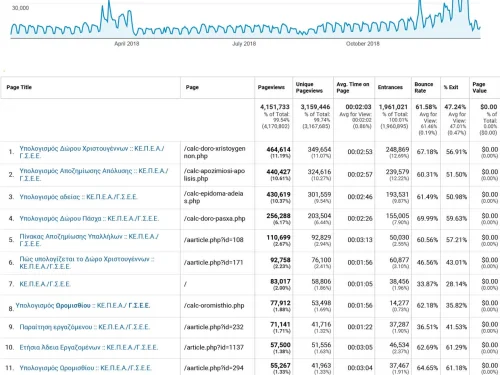This screenshot has width=500, height=375.
Task: Open the Παραίτηση εργαζόμενου title link
Action: 84,327
